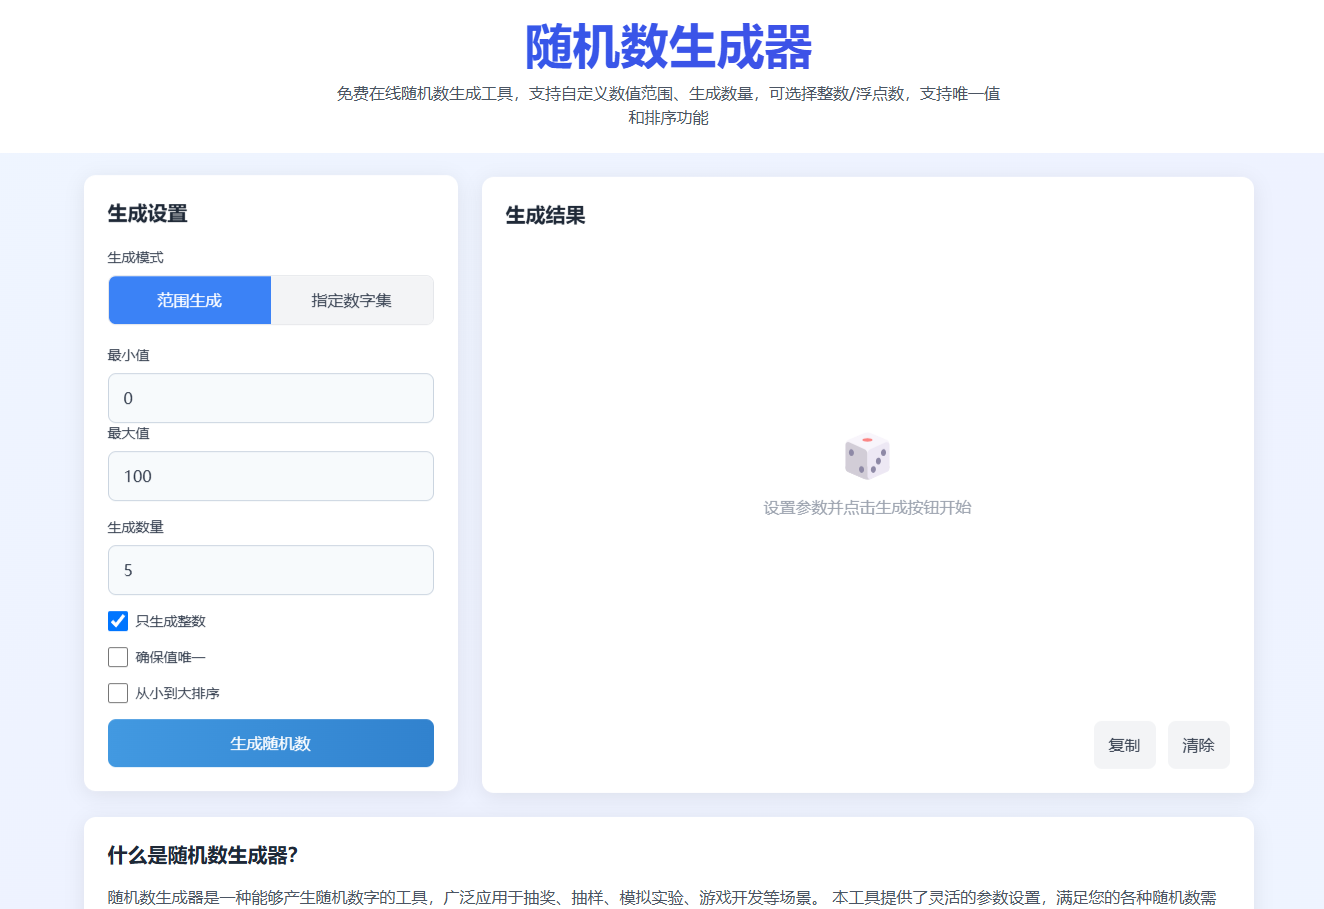Screen dimensions: 1324x909
Task: Click the 生成结果 panel heading
Action: [x=546, y=216]
